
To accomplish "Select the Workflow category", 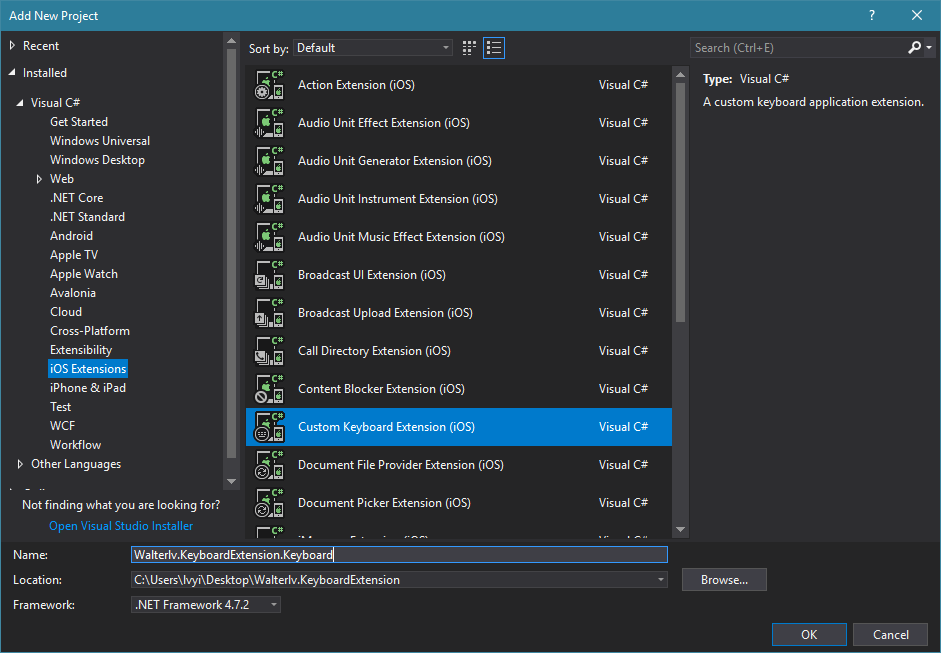I will click(x=75, y=445).
